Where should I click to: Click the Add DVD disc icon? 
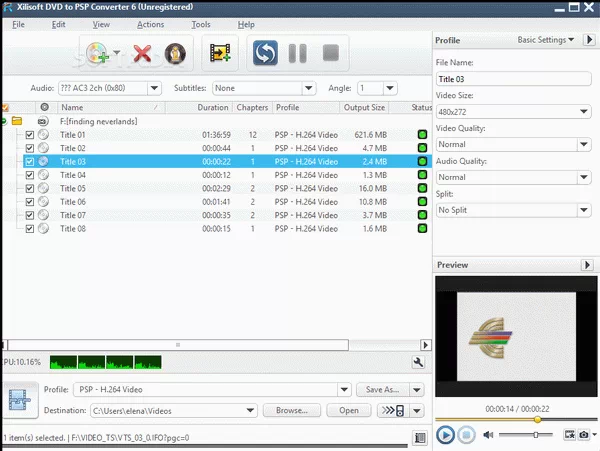click(98, 53)
